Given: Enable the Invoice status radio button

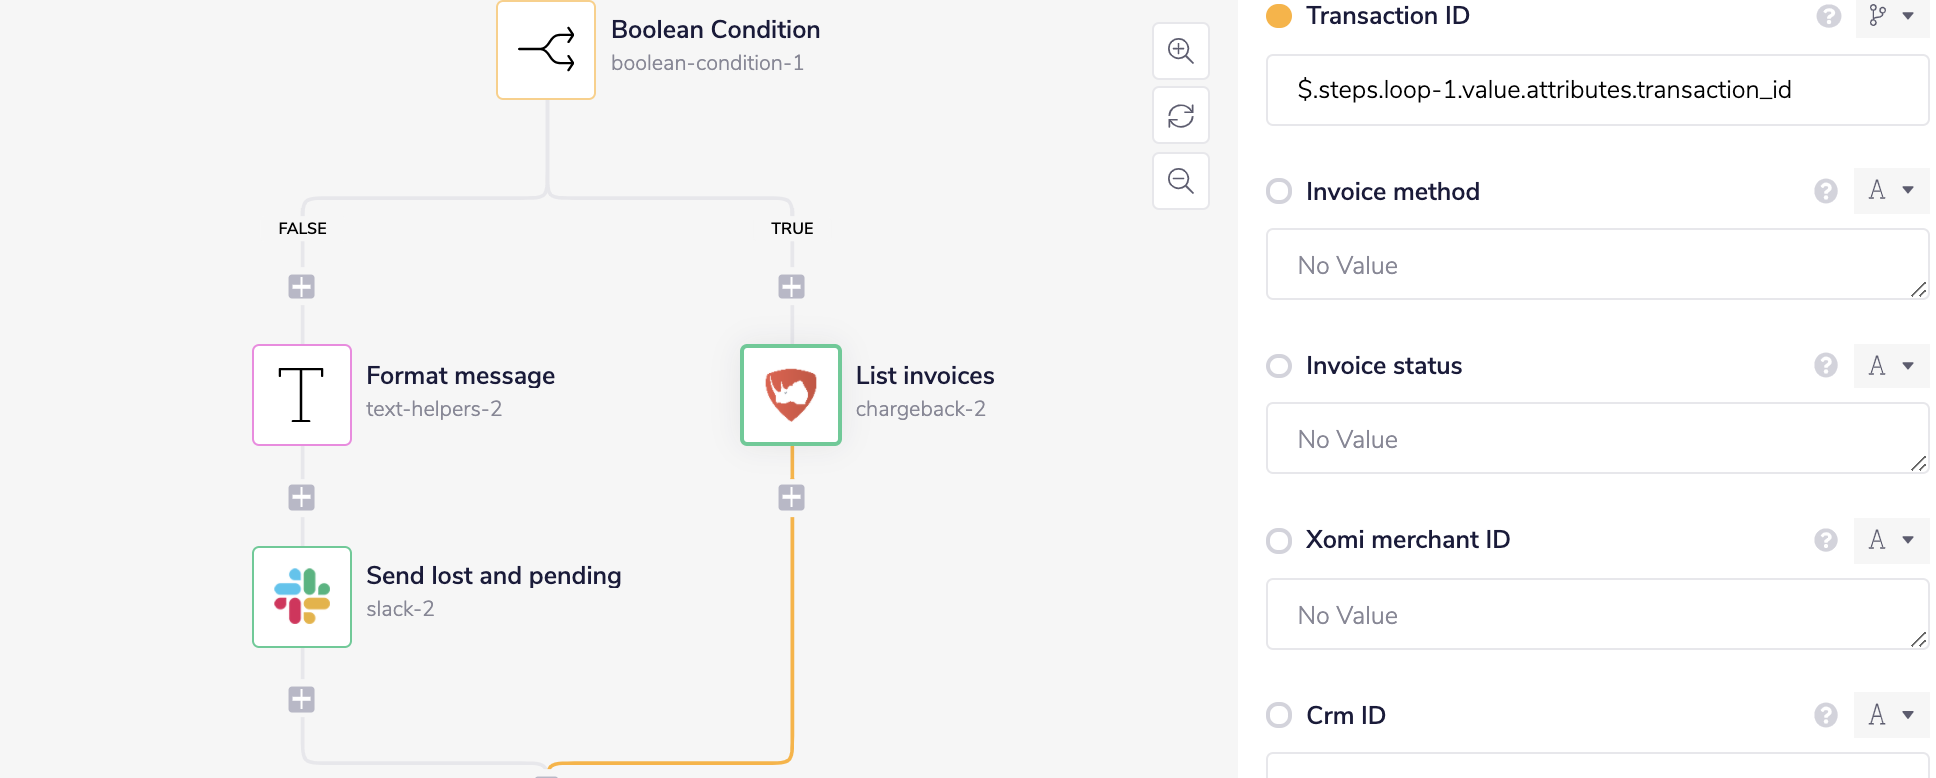Looking at the screenshot, I should (1279, 366).
